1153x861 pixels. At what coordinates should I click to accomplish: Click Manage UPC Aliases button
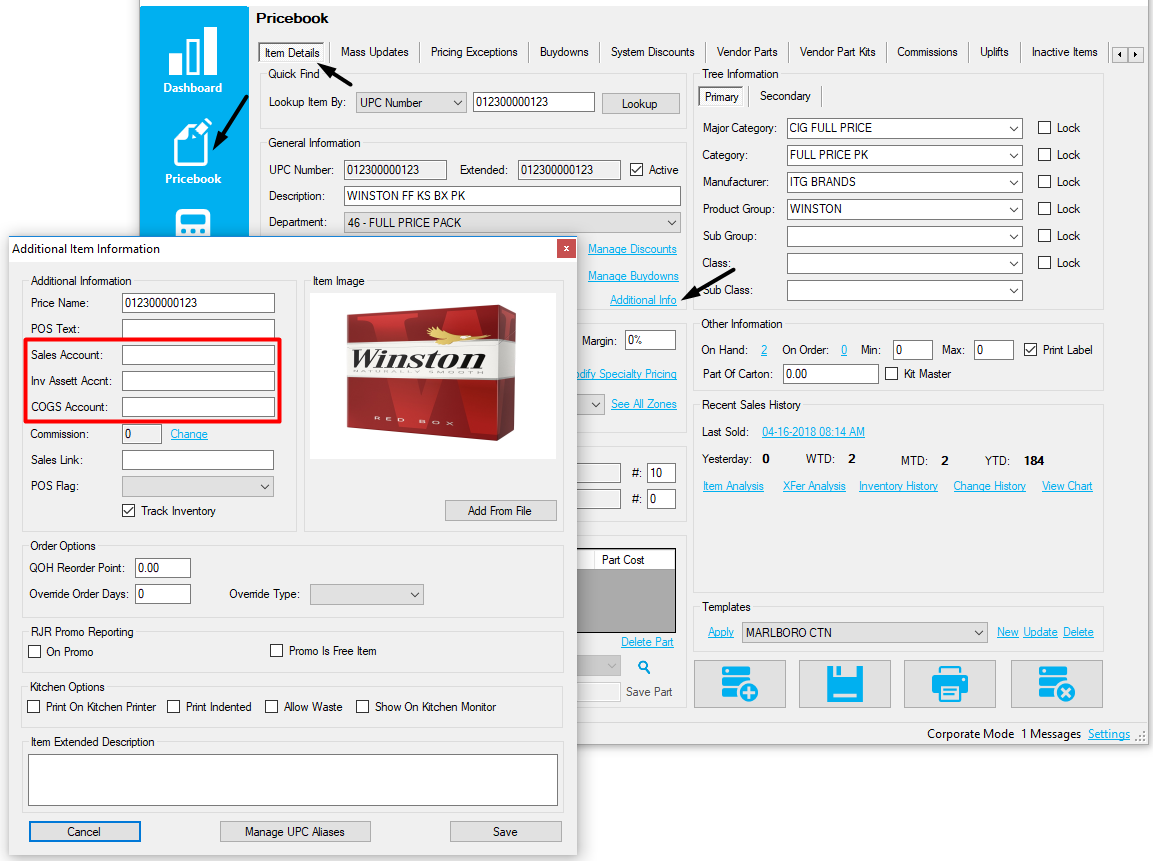point(295,832)
